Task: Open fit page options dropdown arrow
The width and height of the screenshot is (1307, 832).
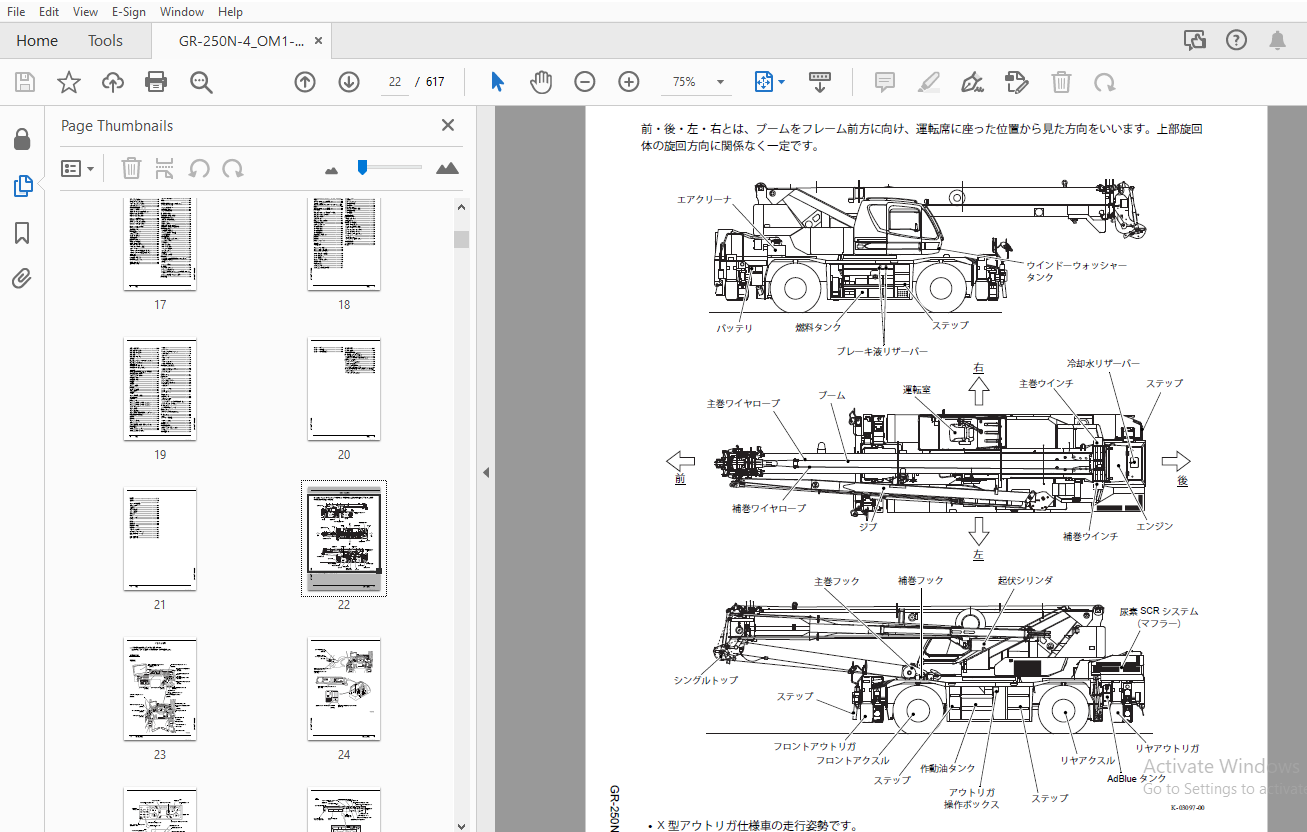Action: [x=782, y=82]
